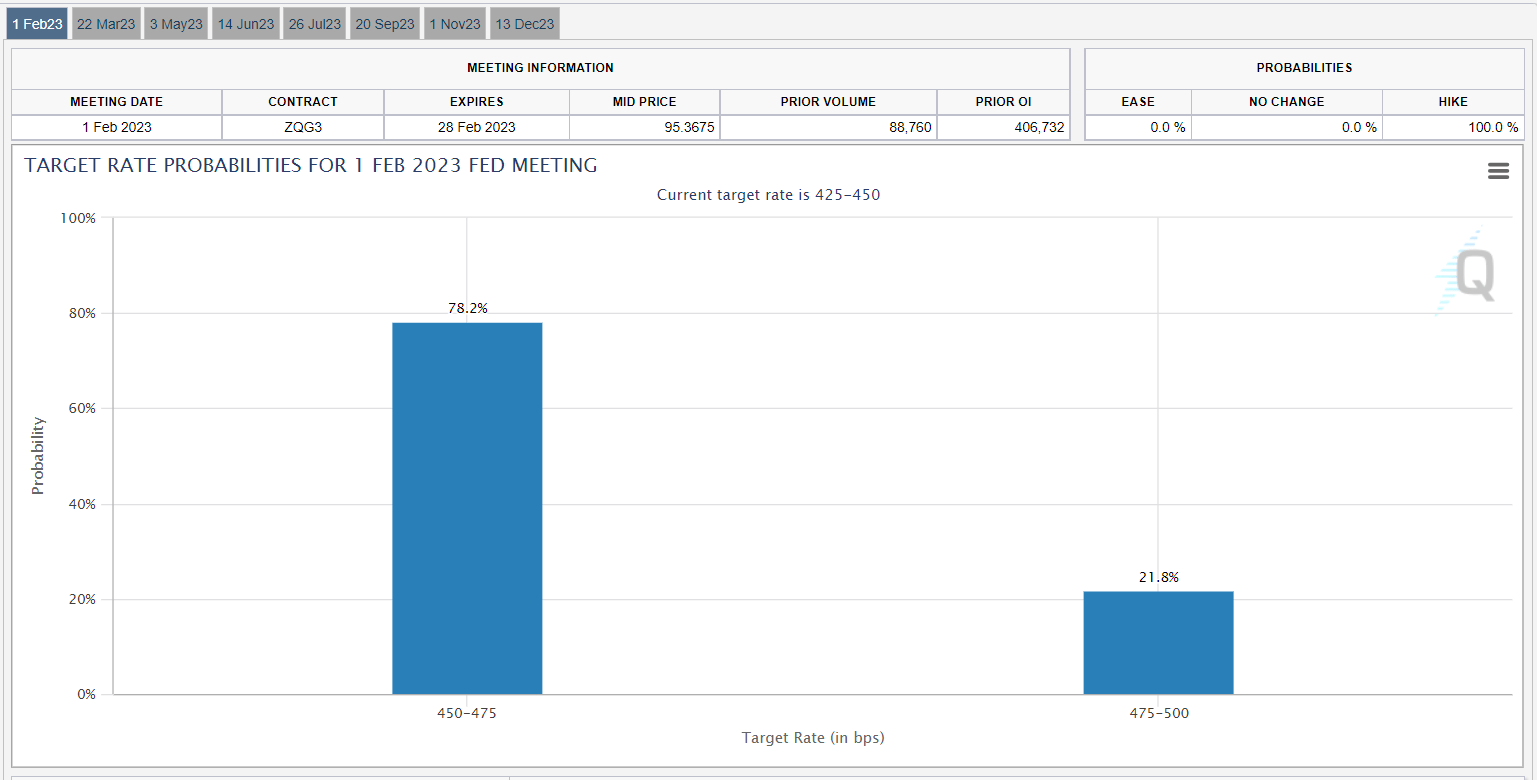
Task: Click the 78.2% bar data label
Action: [x=467, y=308]
